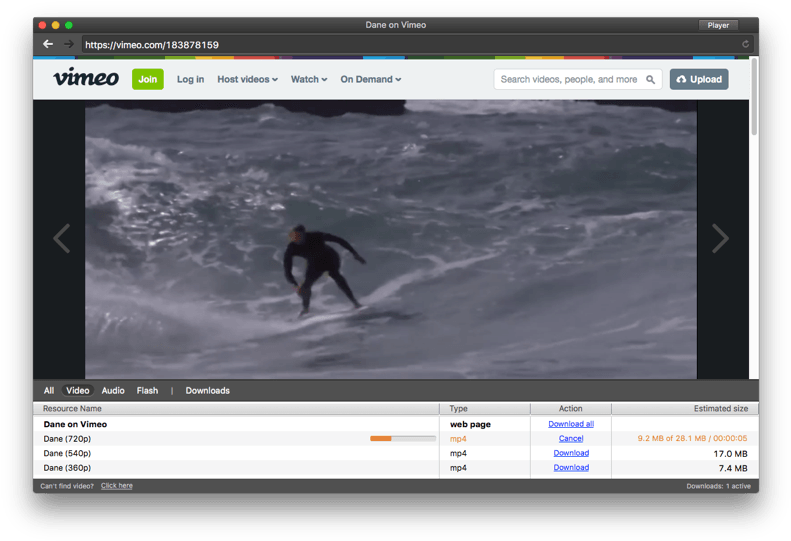Viewport: 791px width, 541px height.
Task: Show the next video with the right chevron
Action: tap(720, 238)
